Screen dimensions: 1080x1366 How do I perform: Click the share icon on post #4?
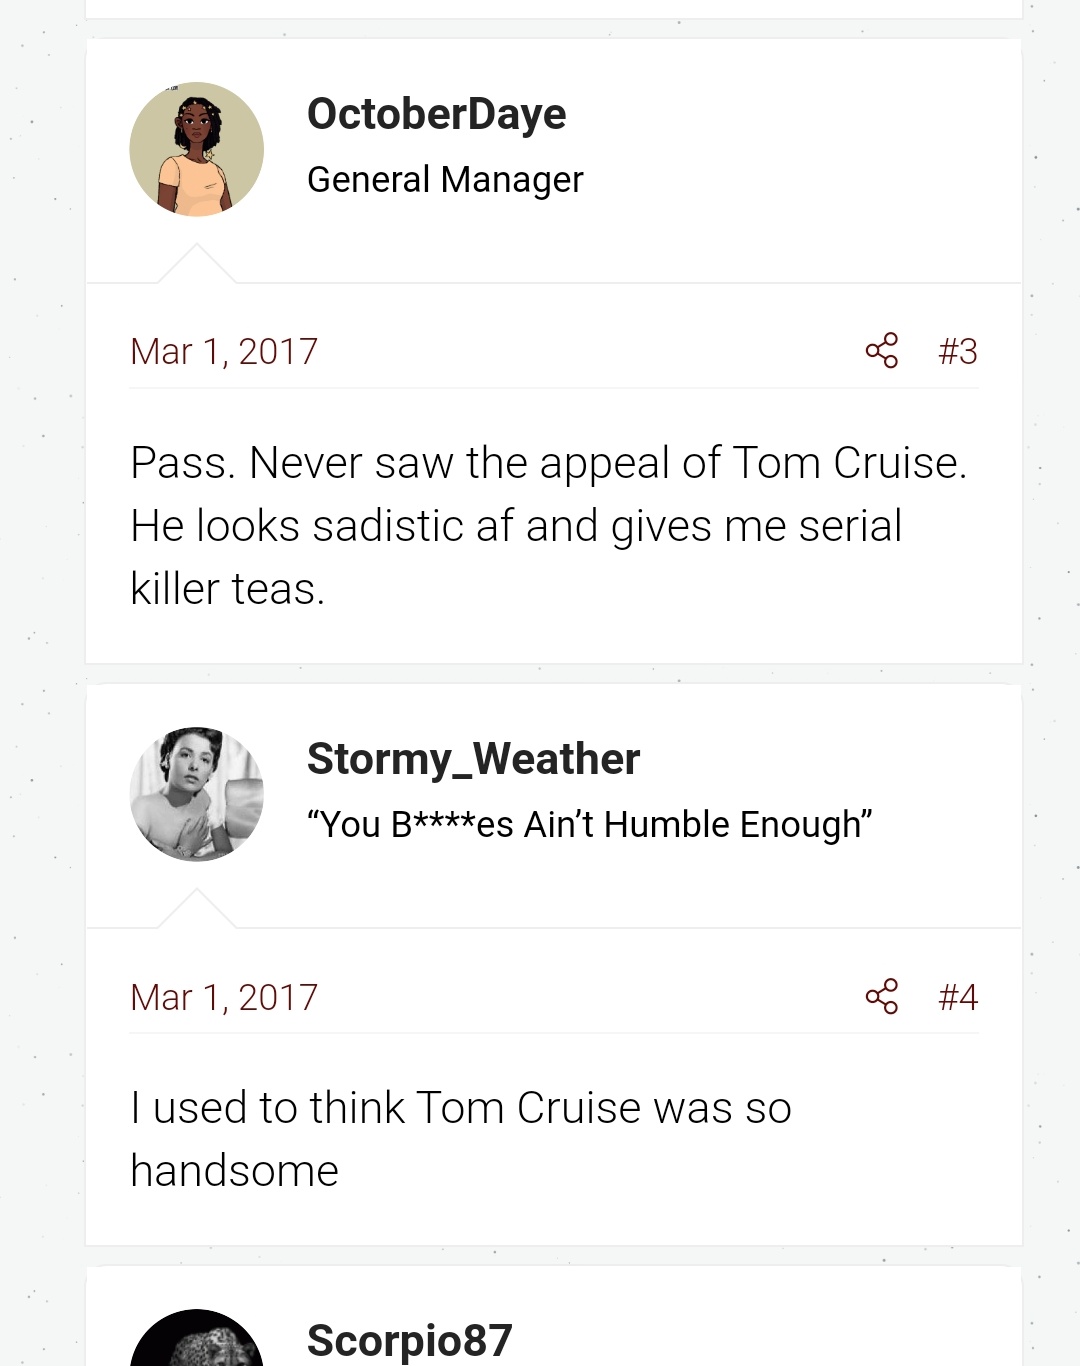(881, 996)
